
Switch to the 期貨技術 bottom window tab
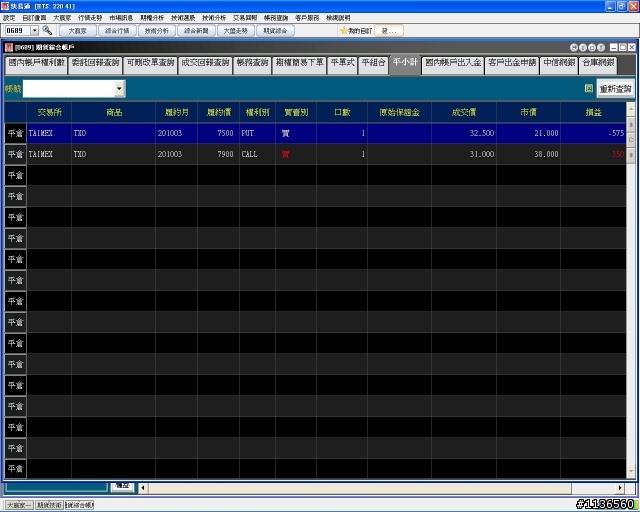pyautogui.click(x=49, y=505)
